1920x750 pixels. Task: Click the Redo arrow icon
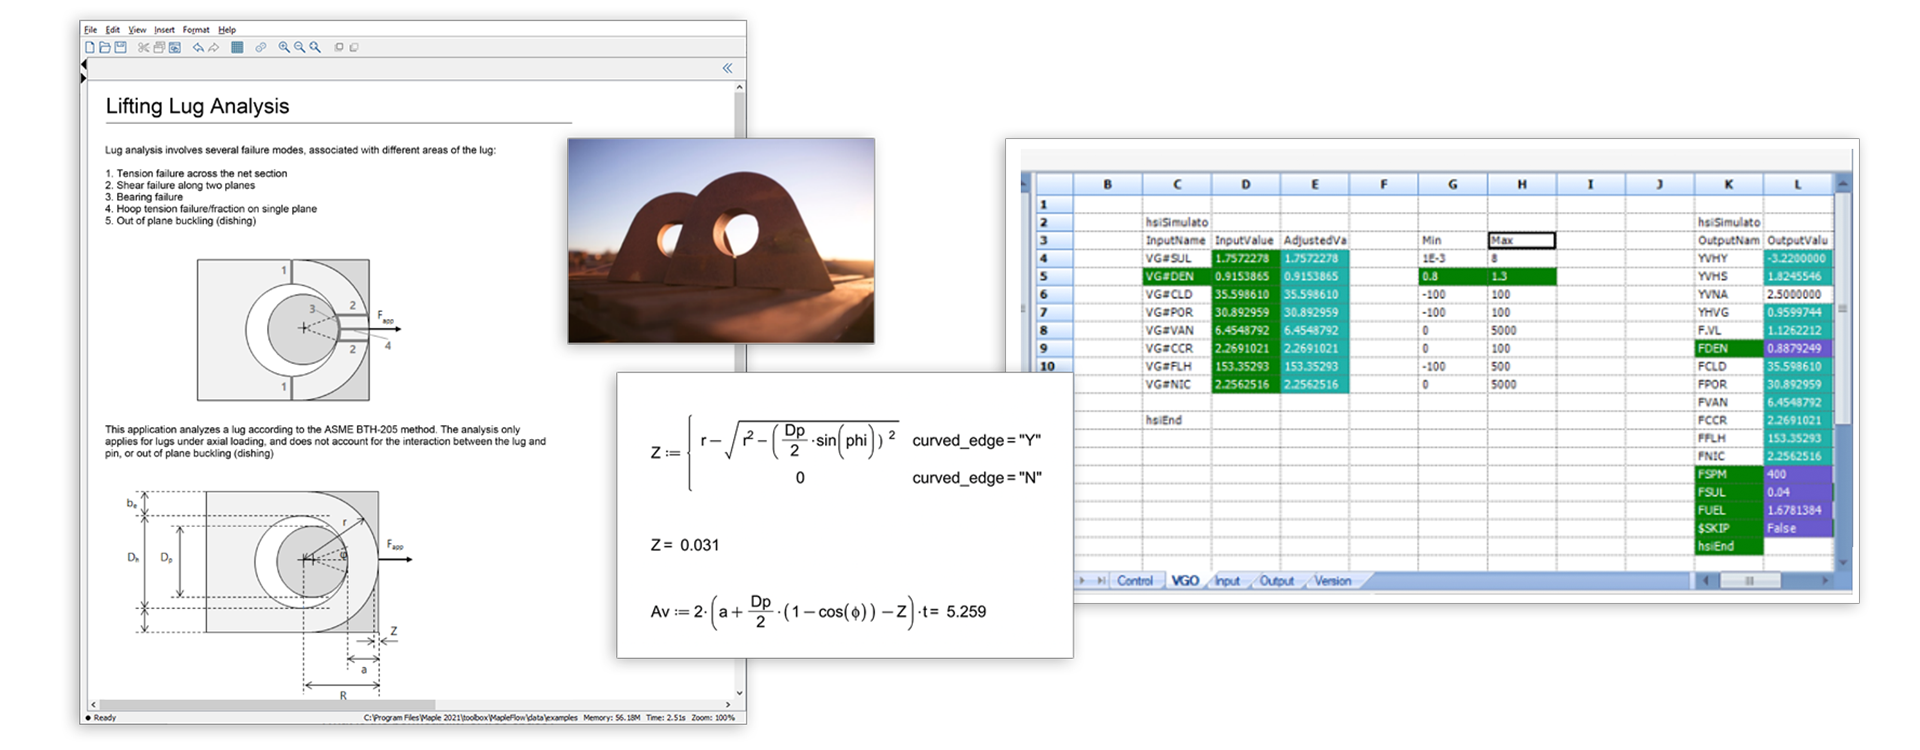pos(213,47)
